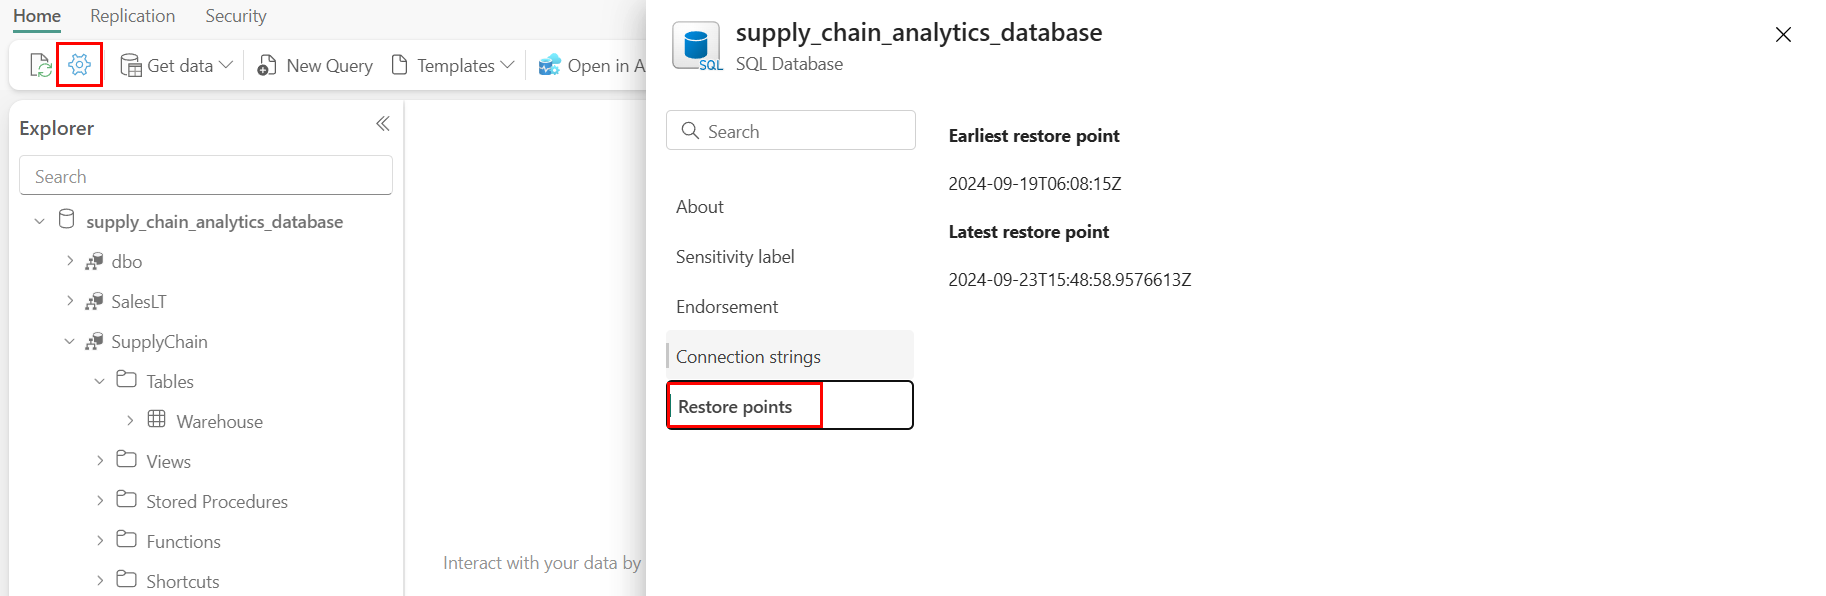
Task: Expand the SalesLT schema node
Action: (x=69, y=301)
